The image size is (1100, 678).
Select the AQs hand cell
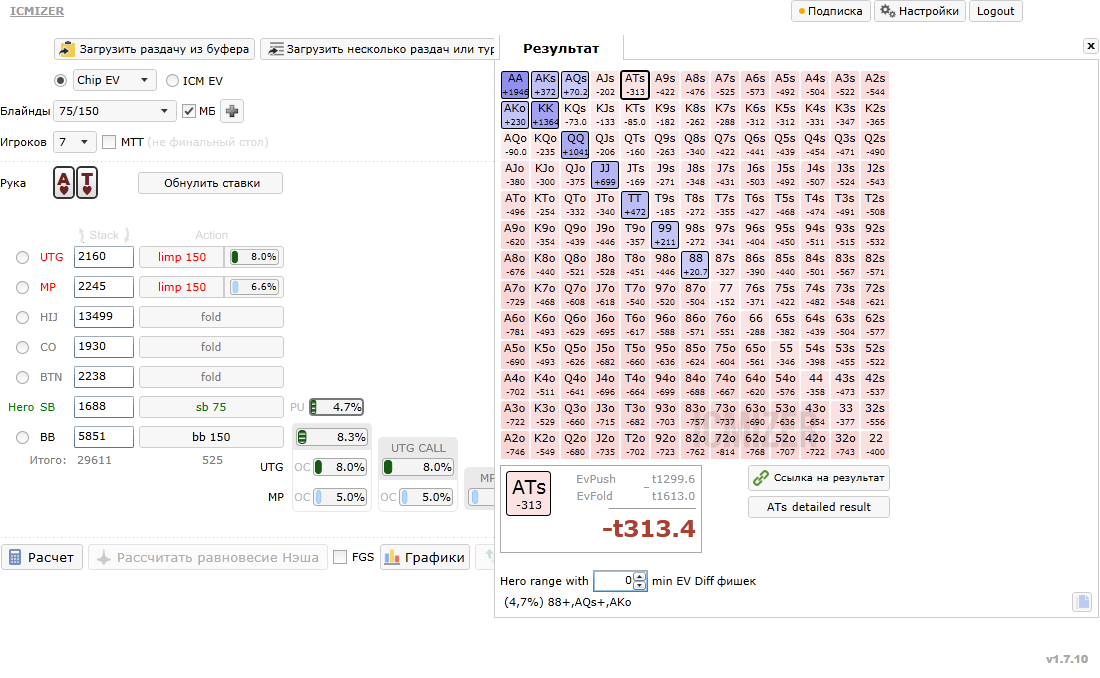click(575, 85)
